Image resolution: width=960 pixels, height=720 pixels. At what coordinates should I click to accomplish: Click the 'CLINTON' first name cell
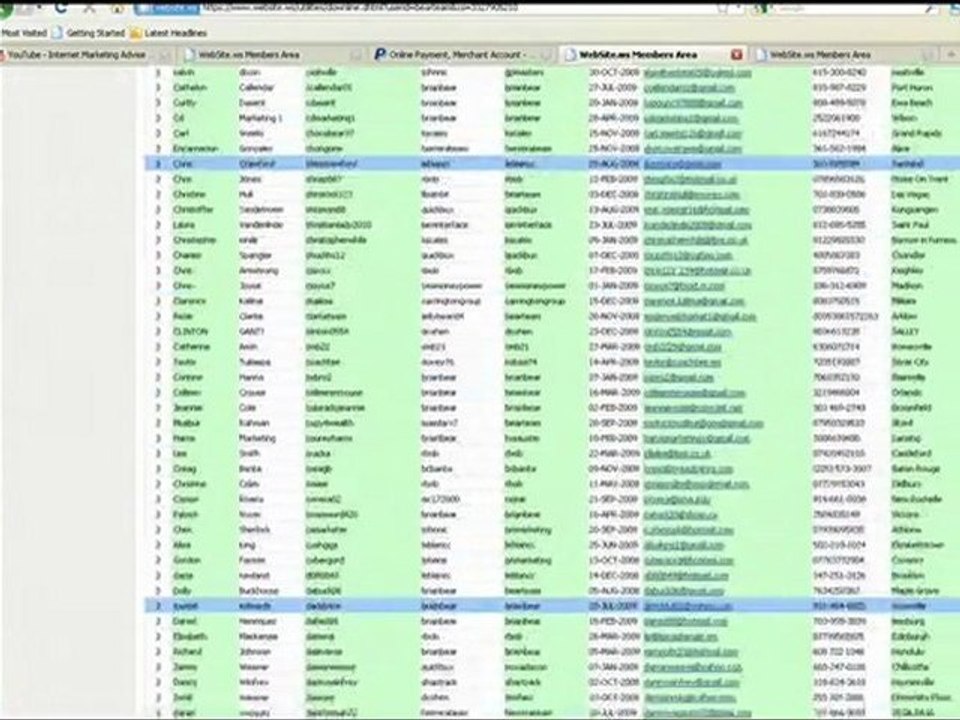coord(190,332)
